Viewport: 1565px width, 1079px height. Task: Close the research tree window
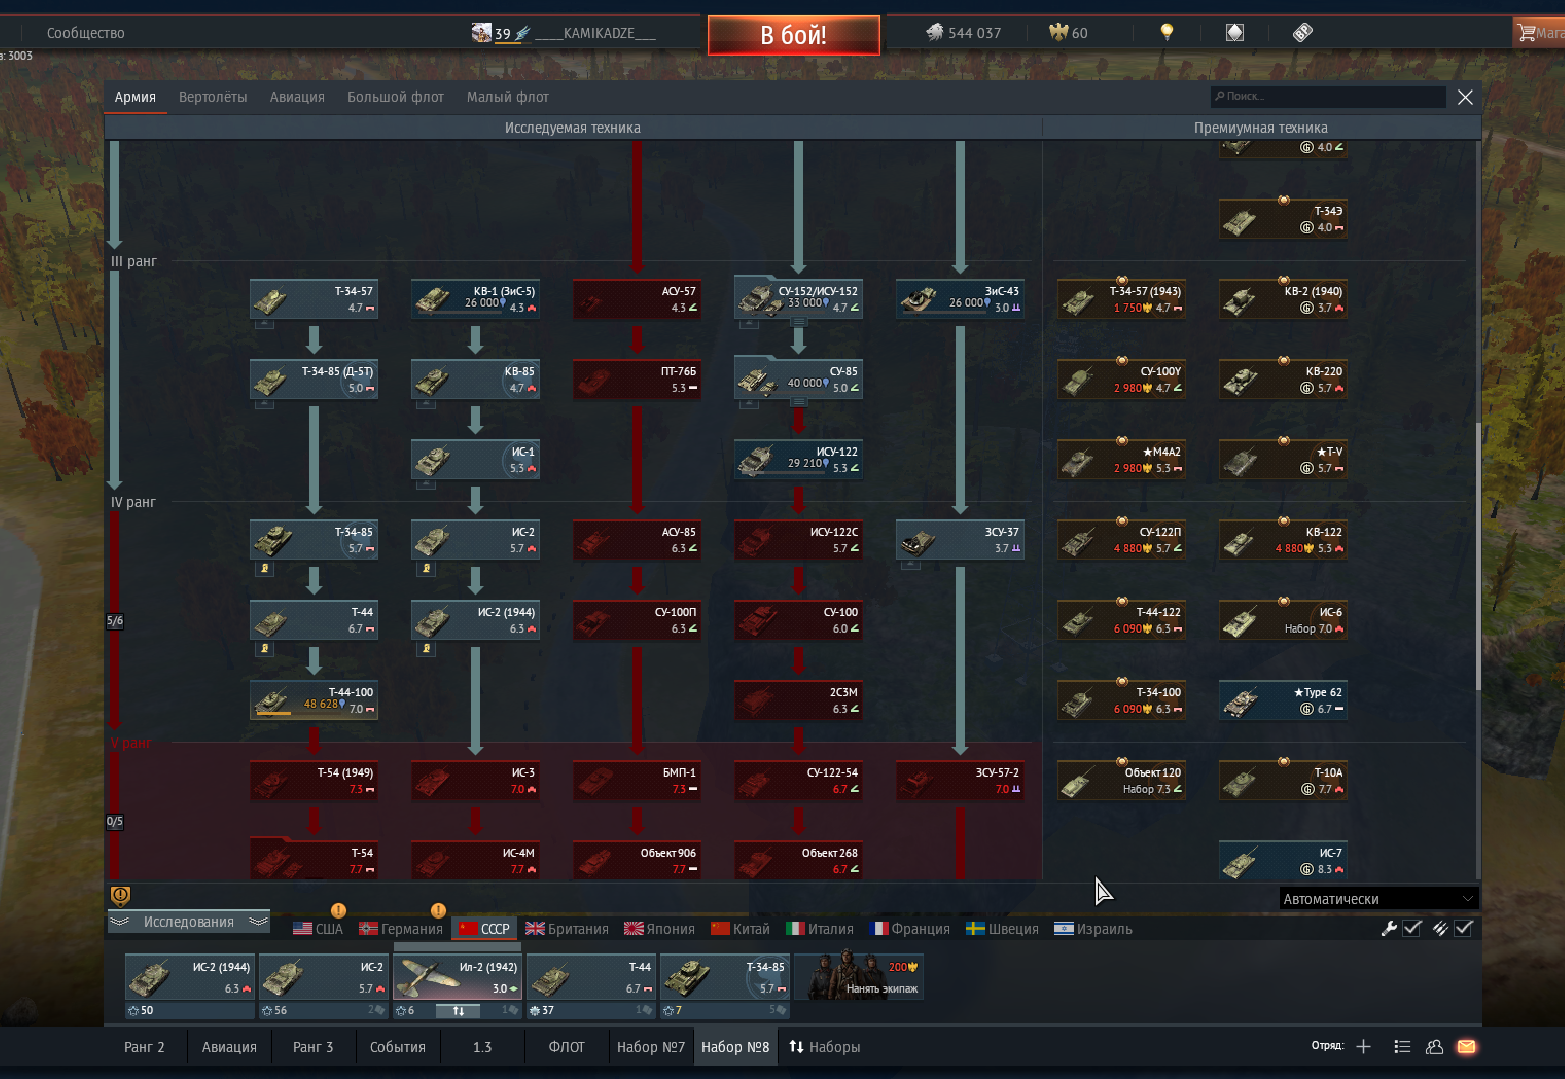[x=1465, y=97]
